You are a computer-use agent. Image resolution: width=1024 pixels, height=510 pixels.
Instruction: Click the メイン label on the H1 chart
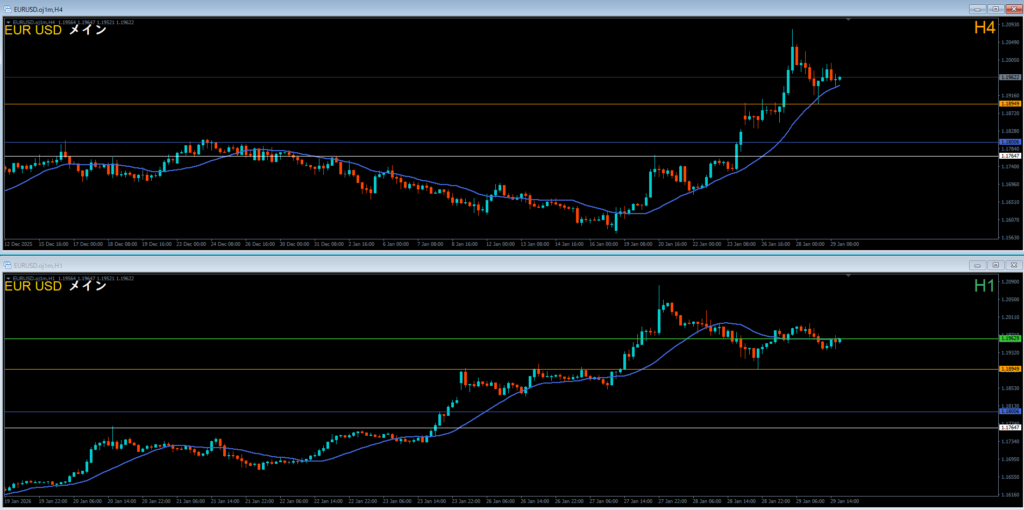(87, 287)
